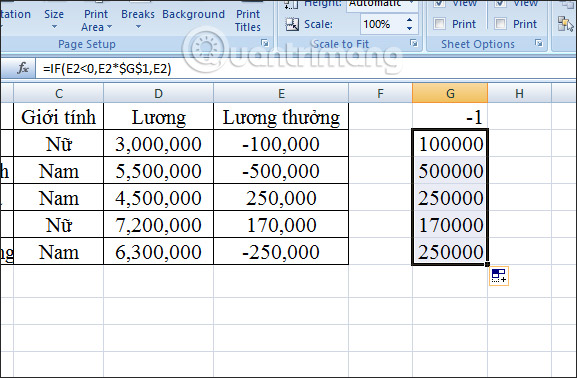Viewport: 577px width, 378px height.
Task: Increase the scale with the up arrow
Action: point(410,20)
